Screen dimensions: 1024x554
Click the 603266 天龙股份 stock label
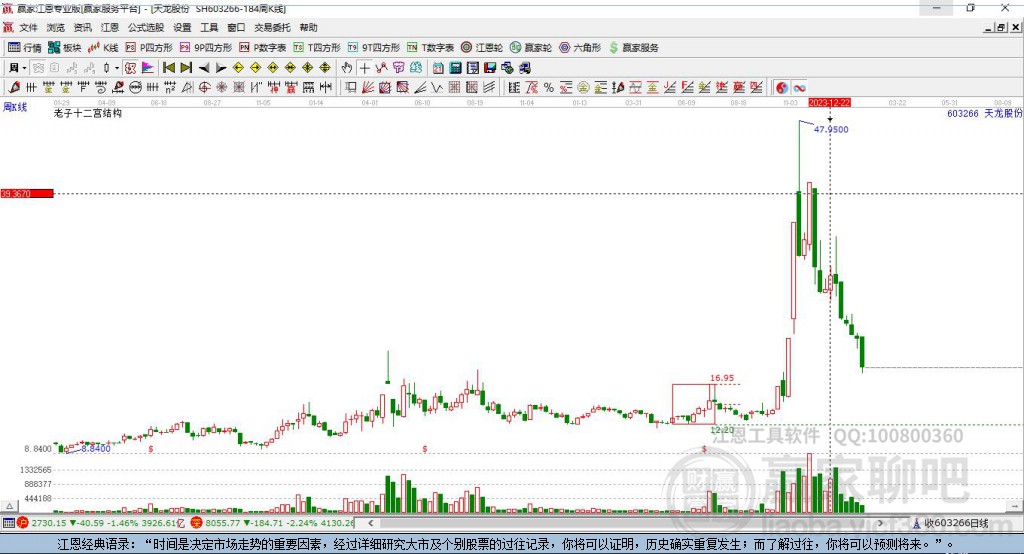(x=984, y=113)
